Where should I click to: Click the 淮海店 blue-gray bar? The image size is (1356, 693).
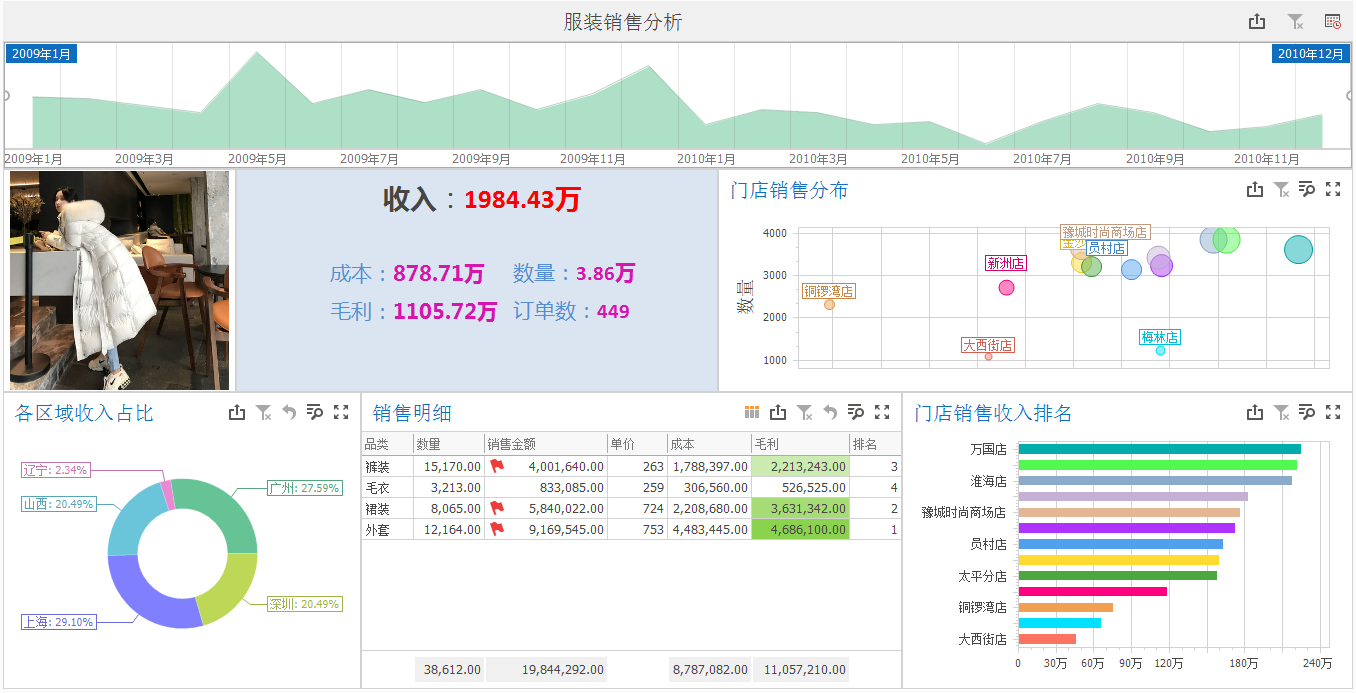(x=1155, y=481)
